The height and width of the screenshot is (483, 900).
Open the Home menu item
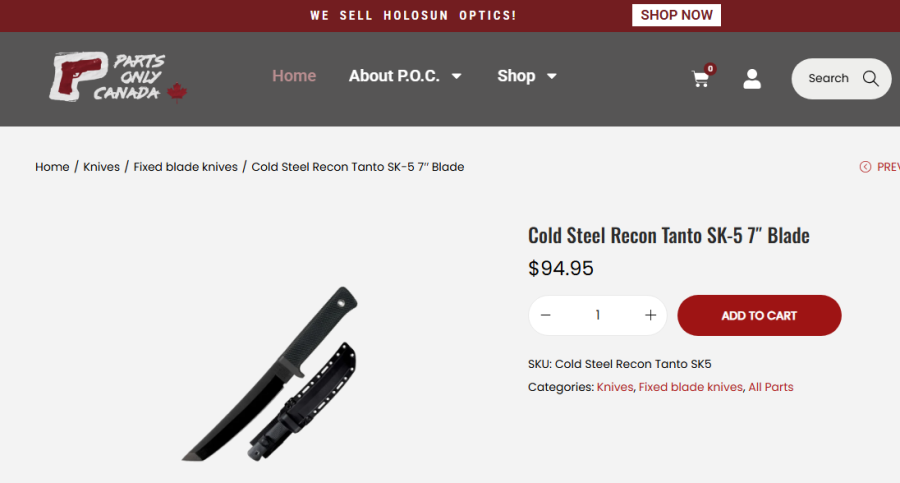294,76
